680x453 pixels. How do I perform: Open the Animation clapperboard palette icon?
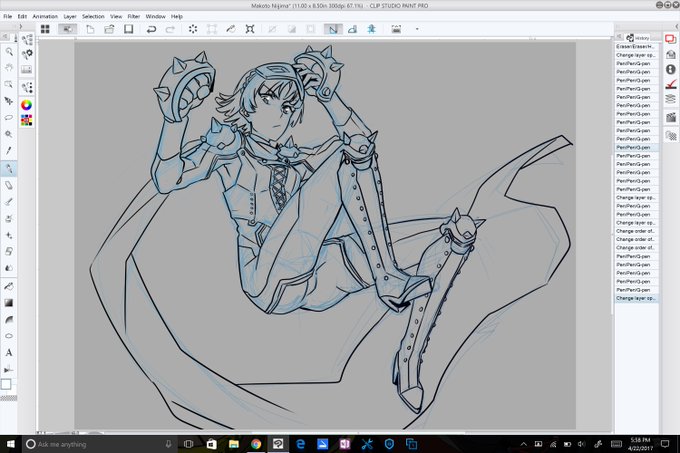[x=670, y=117]
